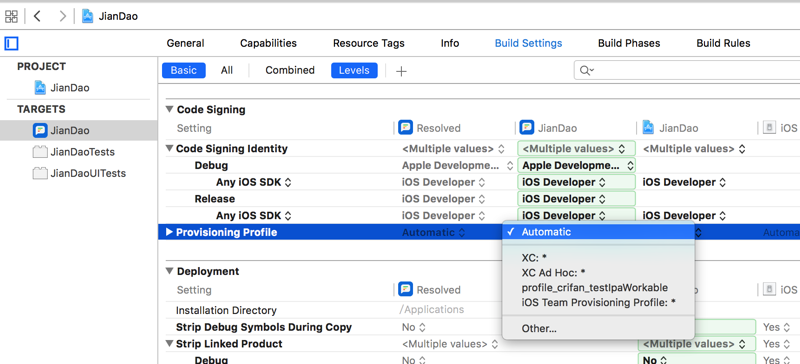Enable the Levels view mode
Screen dimensions: 800x364
[x=354, y=70]
